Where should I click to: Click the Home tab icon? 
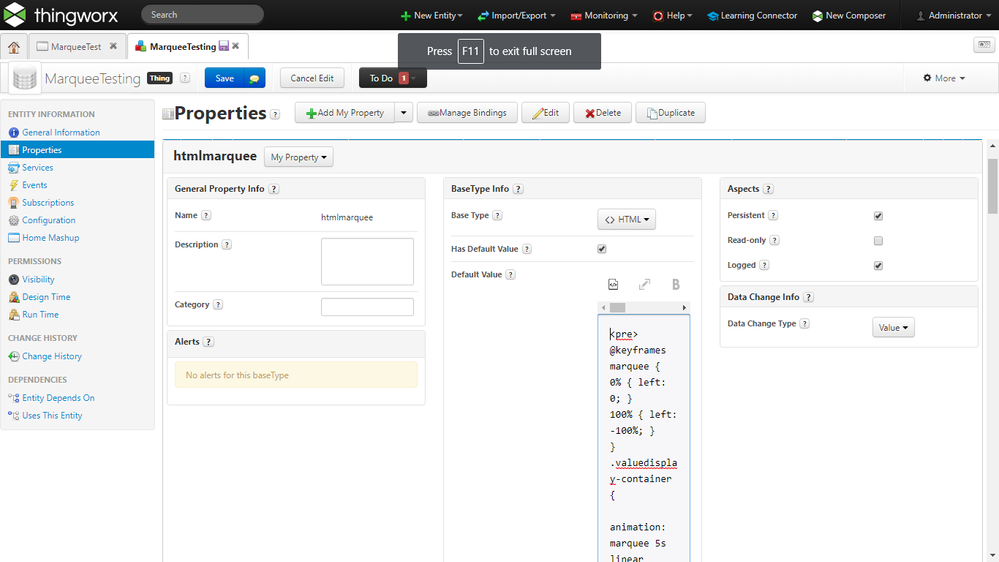(x=14, y=47)
